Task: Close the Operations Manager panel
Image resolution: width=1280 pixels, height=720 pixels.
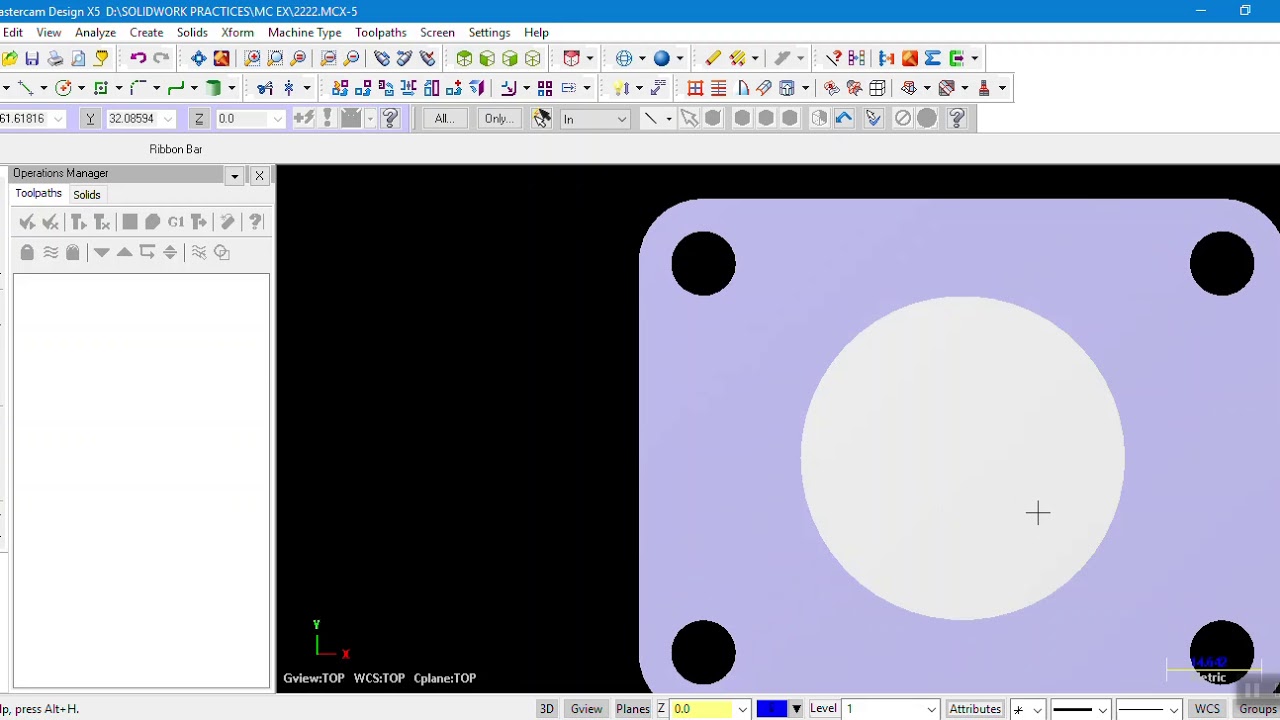Action: [259, 175]
